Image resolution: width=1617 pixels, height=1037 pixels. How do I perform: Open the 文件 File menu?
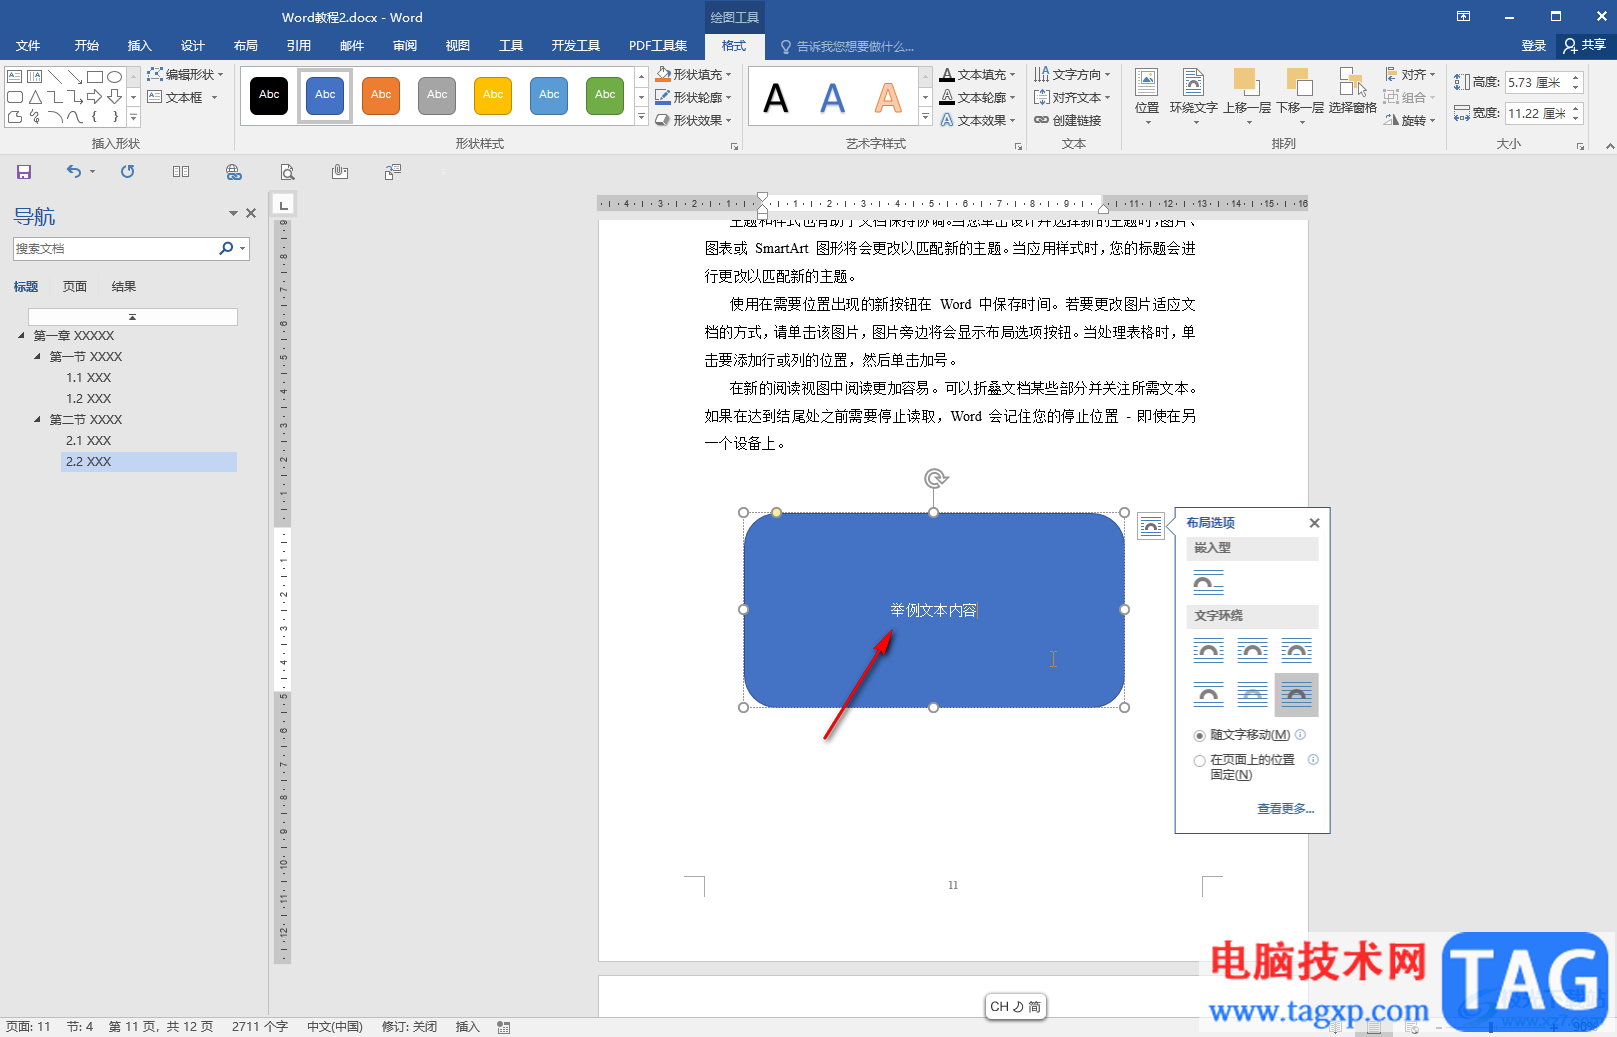[28, 46]
